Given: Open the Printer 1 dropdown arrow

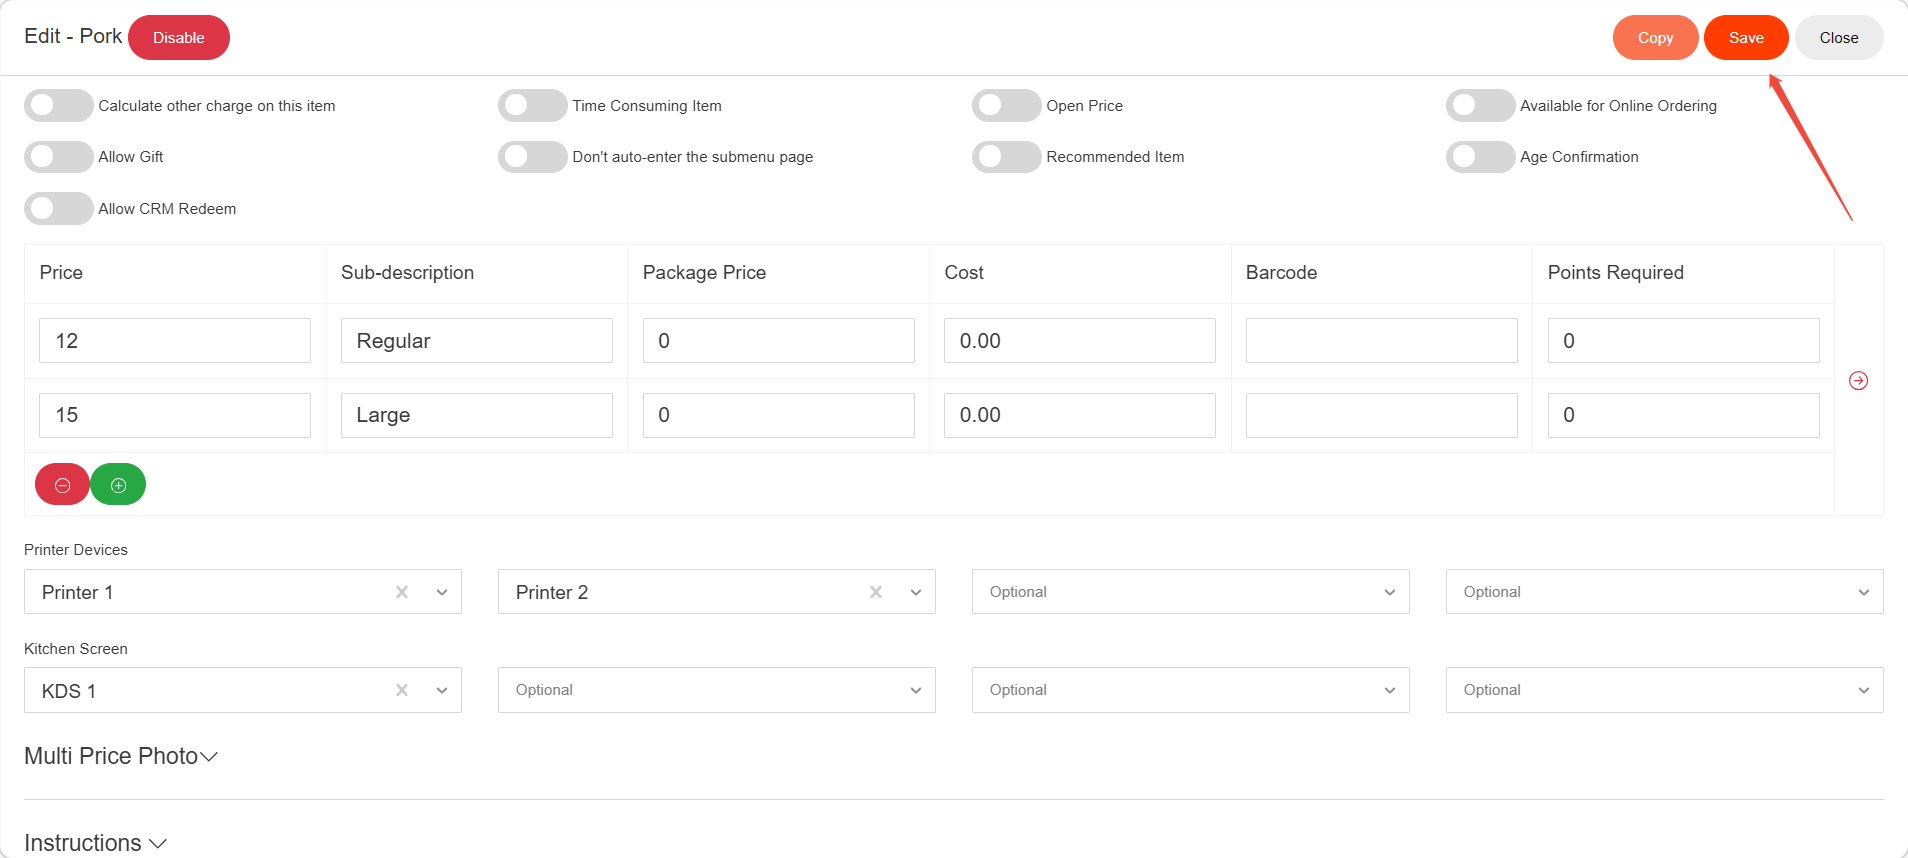Looking at the screenshot, I should (x=442, y=592).
